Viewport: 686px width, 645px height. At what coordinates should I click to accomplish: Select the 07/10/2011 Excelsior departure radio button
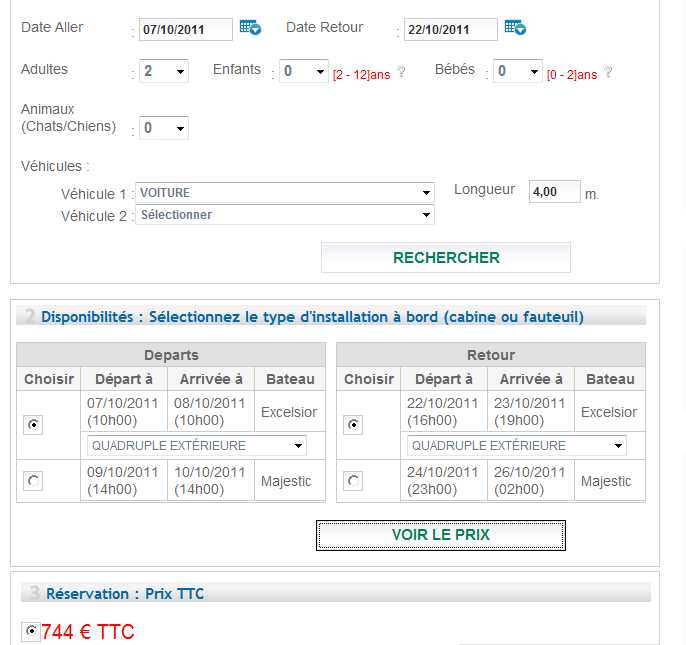coord(33,424)
